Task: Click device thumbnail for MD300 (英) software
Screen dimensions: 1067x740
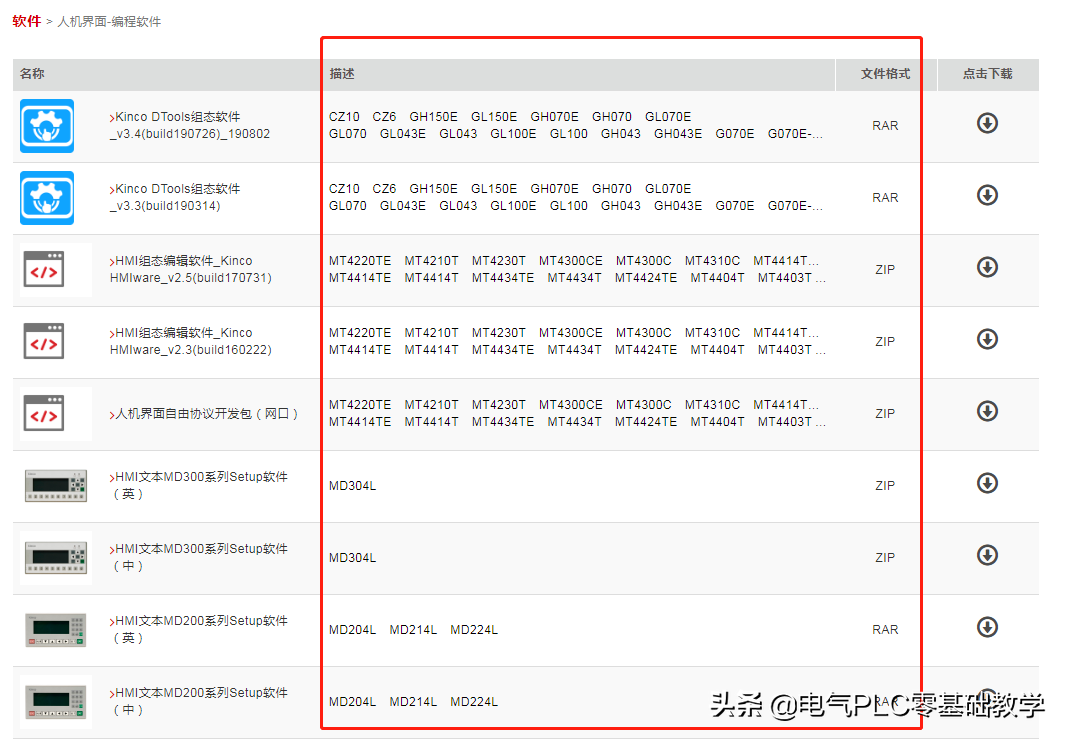Action: (56, 485)
